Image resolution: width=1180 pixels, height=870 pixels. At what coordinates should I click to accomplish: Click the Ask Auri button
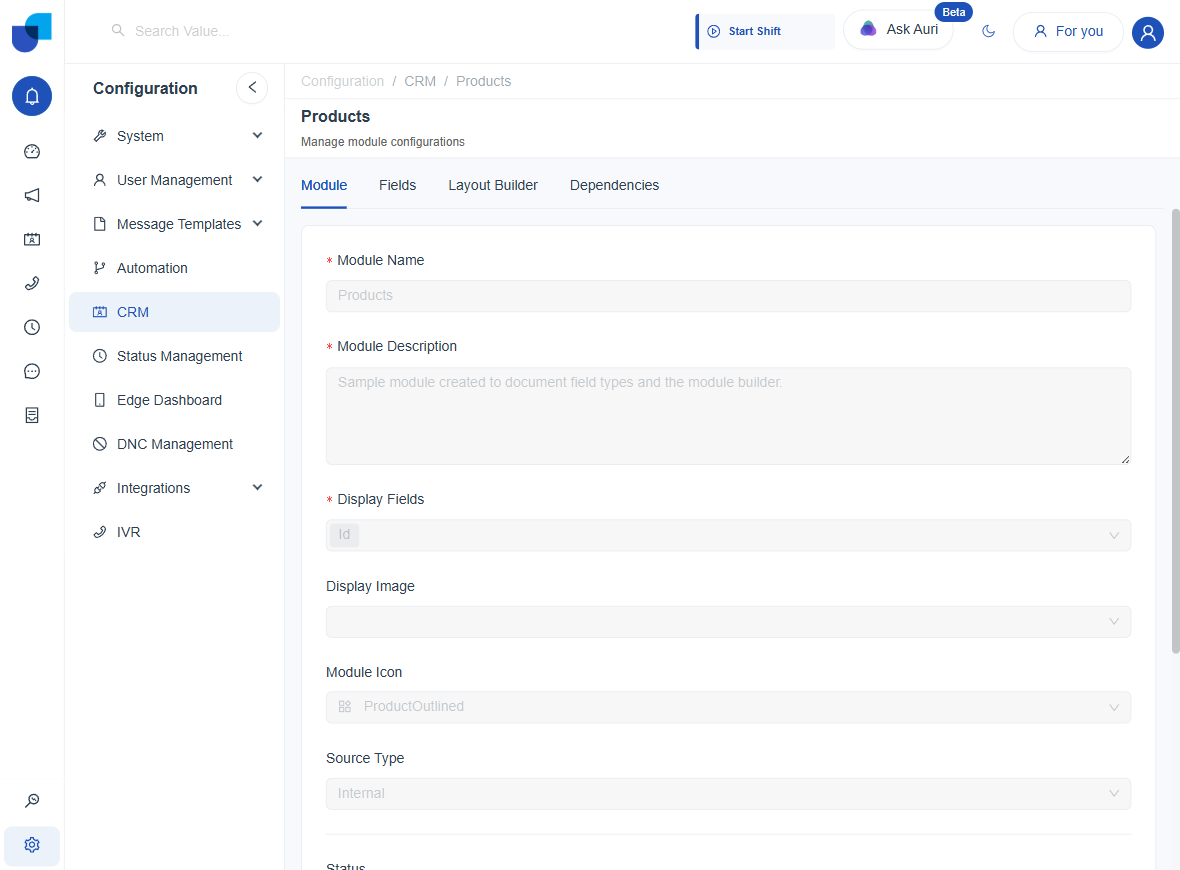pos(899,30)
